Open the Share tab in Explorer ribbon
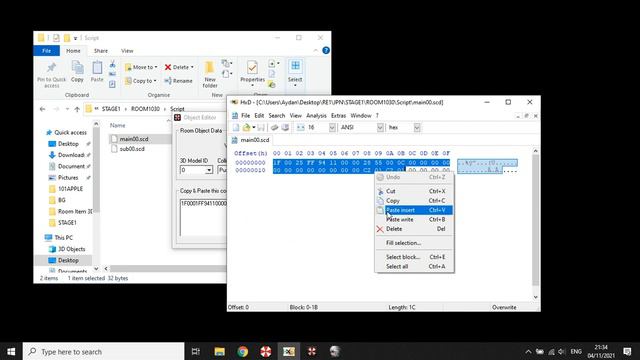The width and height of the screenshot is (640, 360). coord(101,51)
